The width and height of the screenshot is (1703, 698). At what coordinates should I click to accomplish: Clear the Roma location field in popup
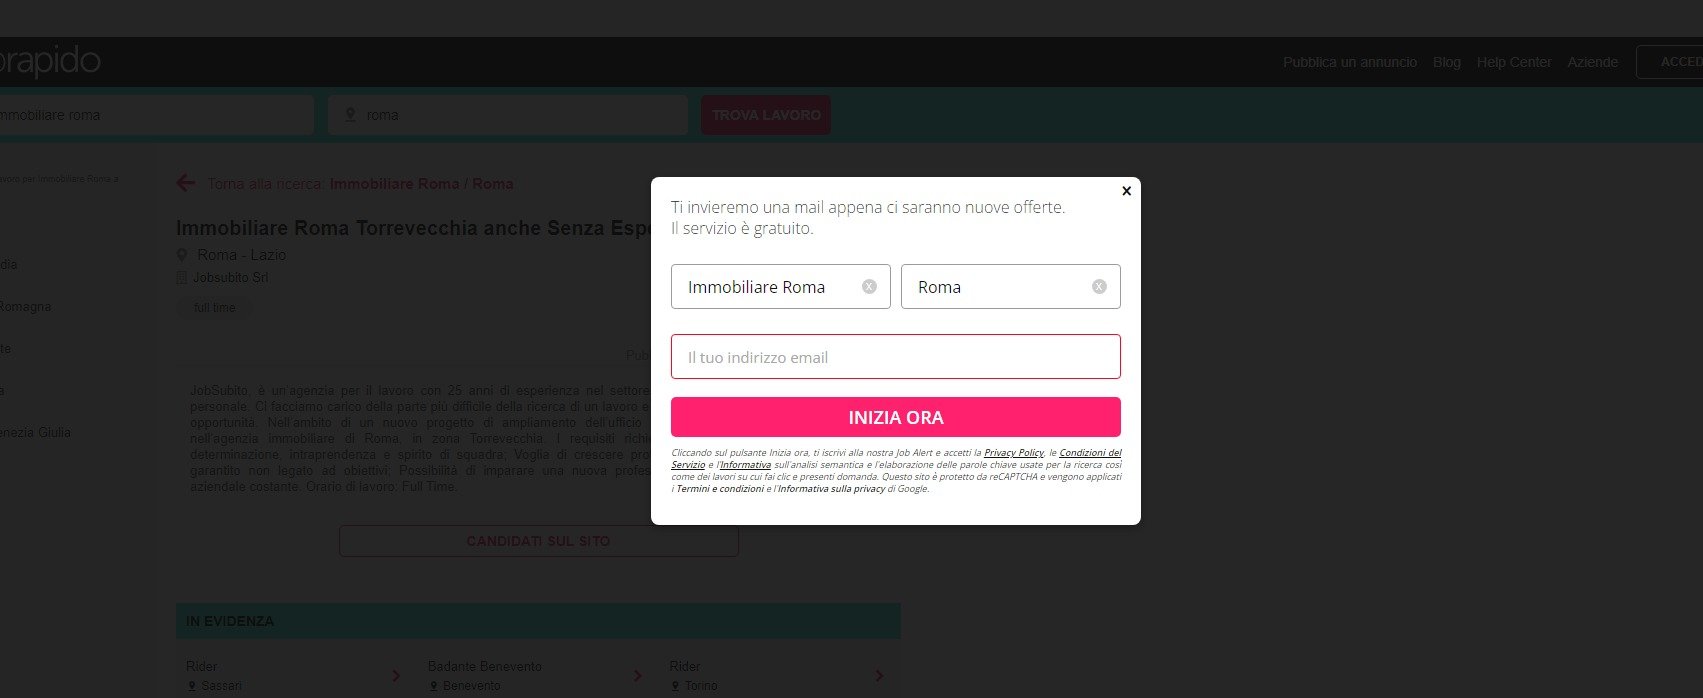coord(1099,287)
